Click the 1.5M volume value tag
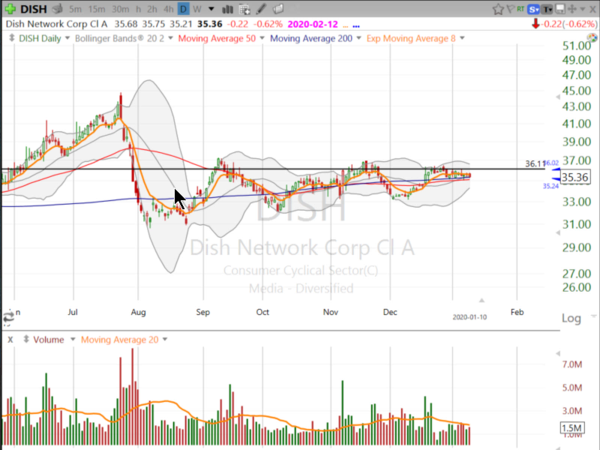The image size is (600, 450). click(x=572, y=428)
